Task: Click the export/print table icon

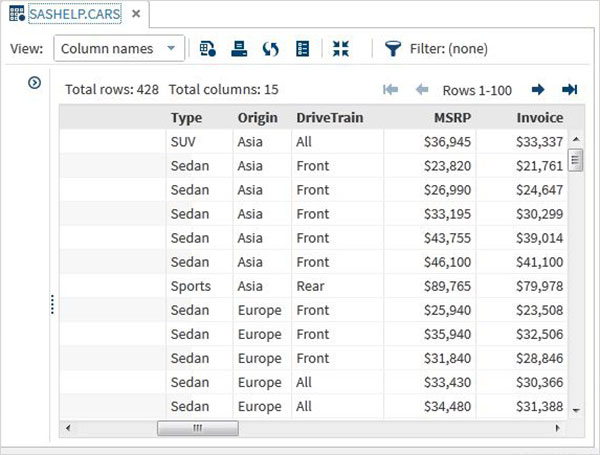Action: 238,48
